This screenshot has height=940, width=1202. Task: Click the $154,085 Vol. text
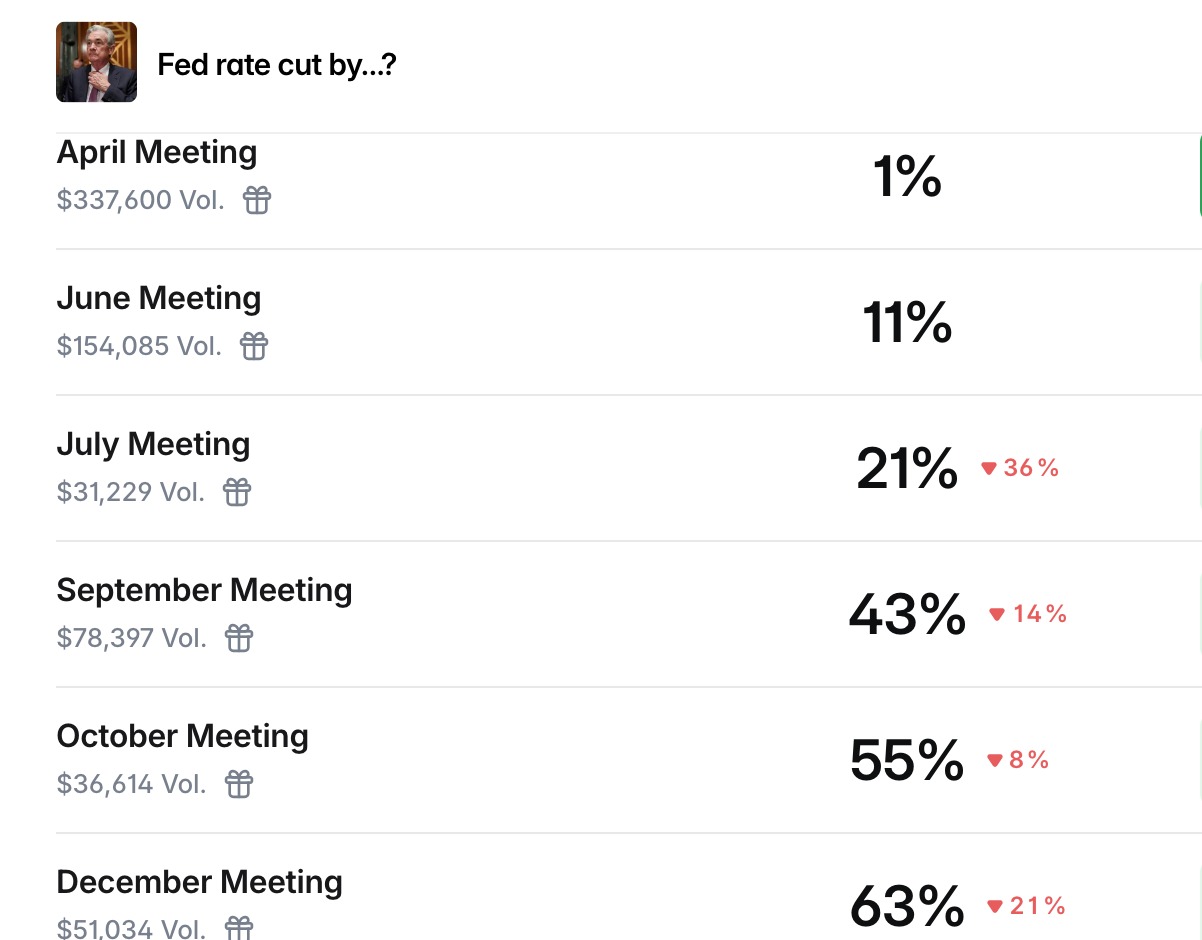pos(139,346)
